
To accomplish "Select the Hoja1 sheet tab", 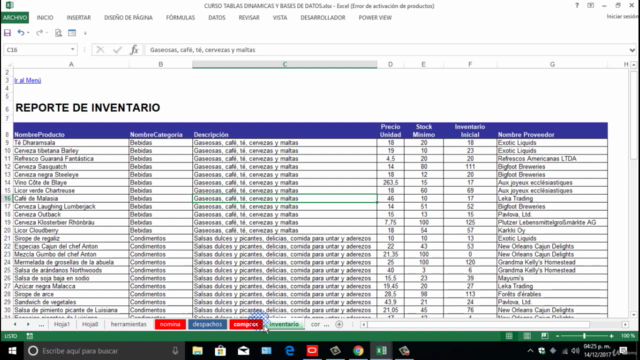I will pos(62,324).
